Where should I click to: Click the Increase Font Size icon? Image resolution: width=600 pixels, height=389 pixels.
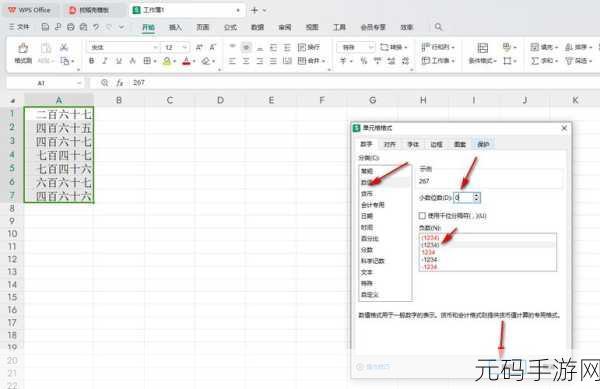point(199,47)
